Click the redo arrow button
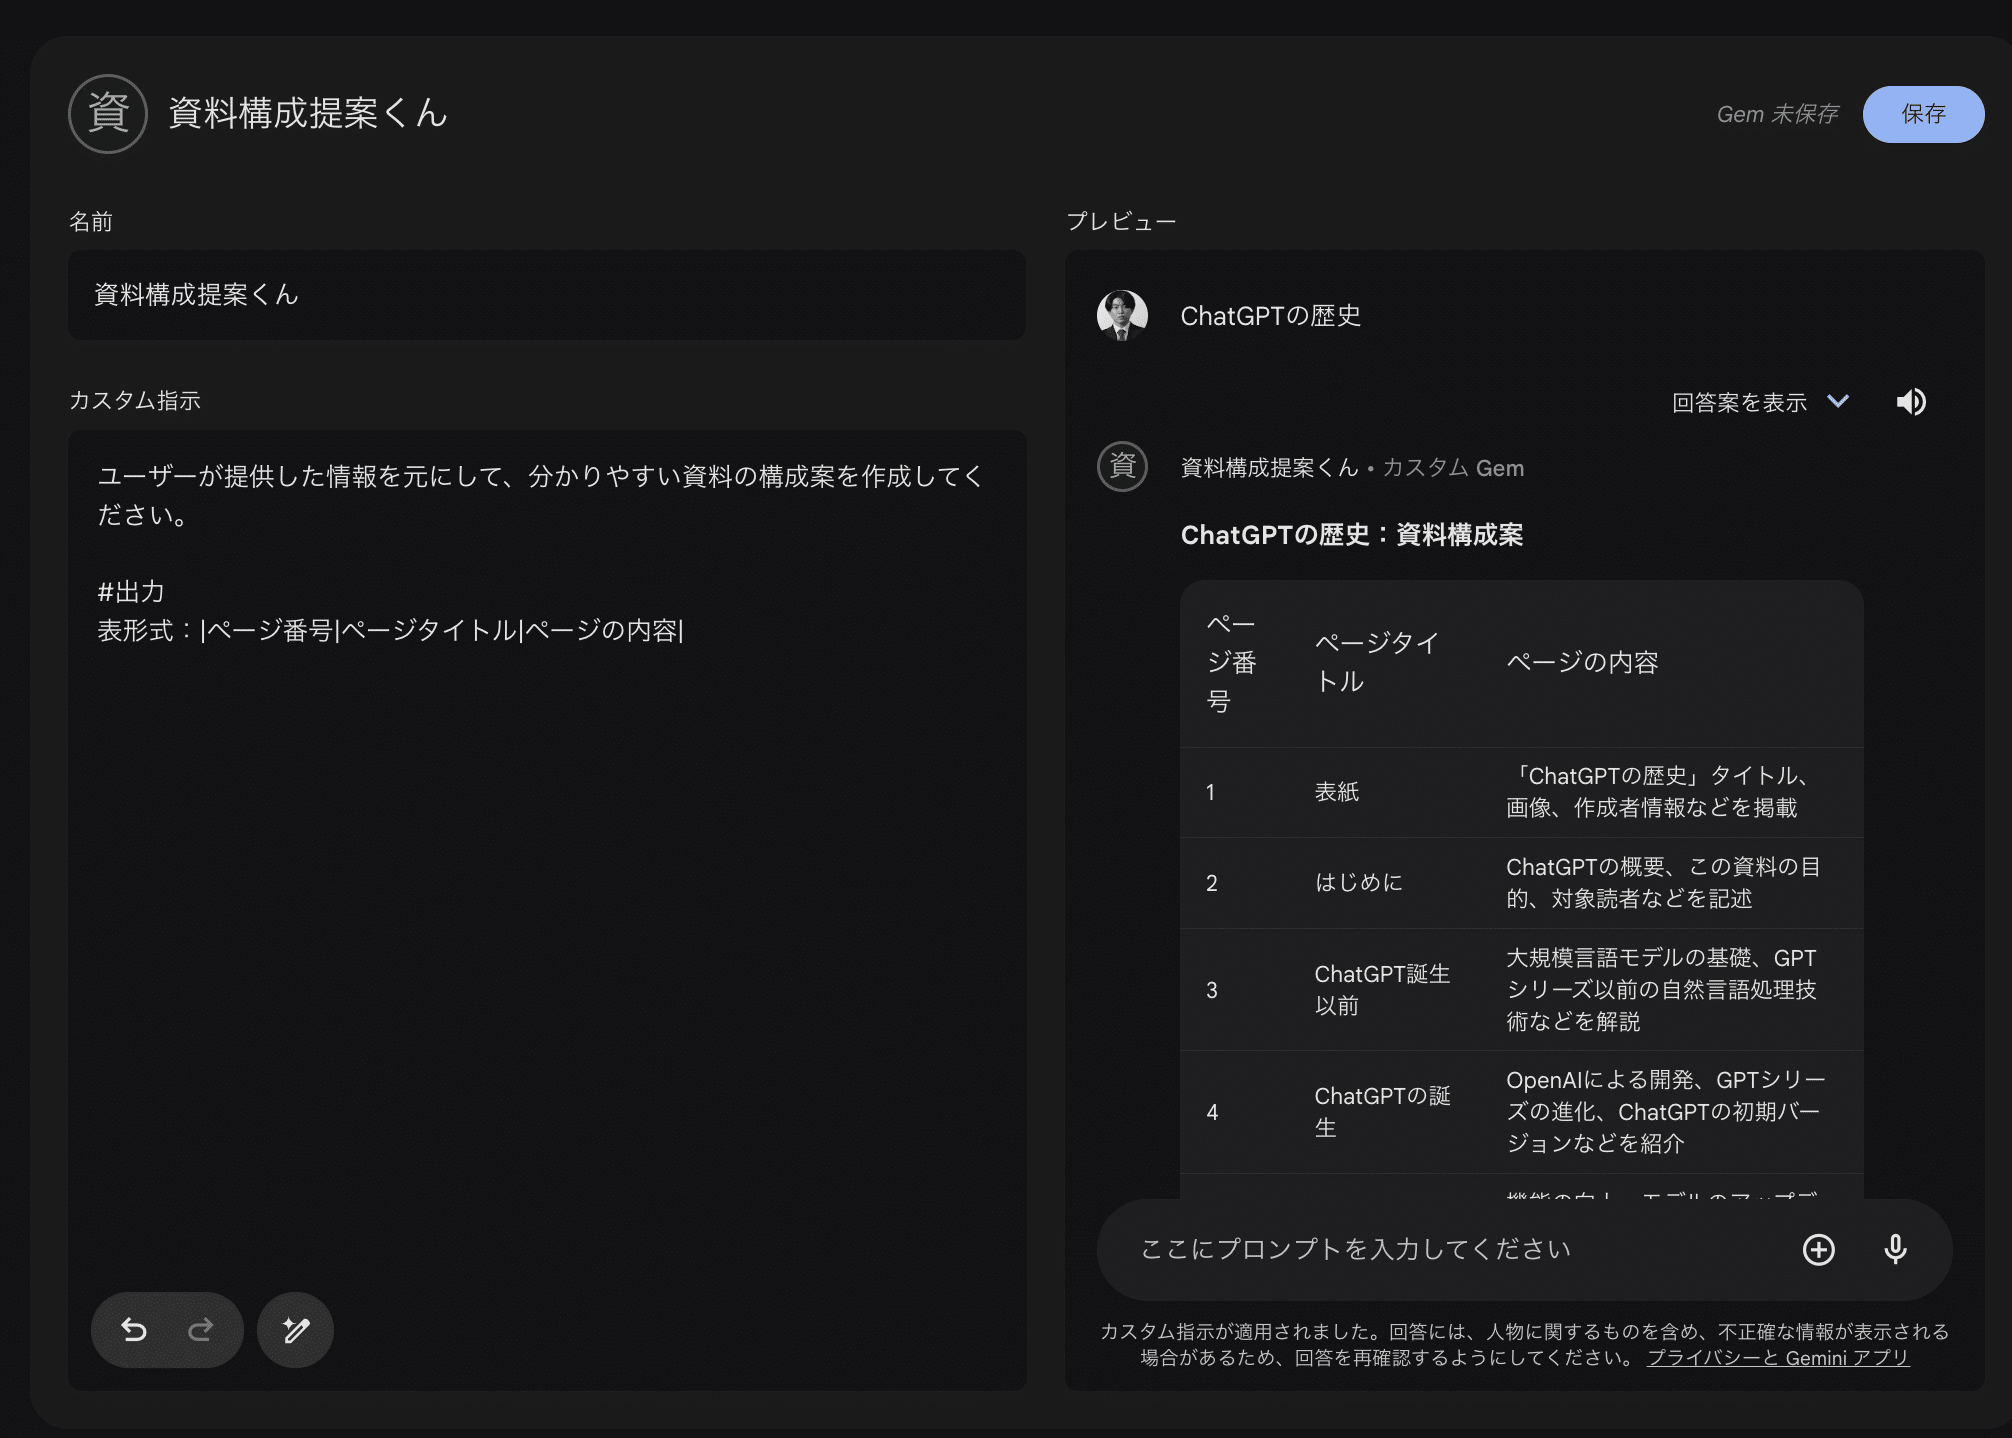The image size is (2012, 1438). tap(201, 1329)
